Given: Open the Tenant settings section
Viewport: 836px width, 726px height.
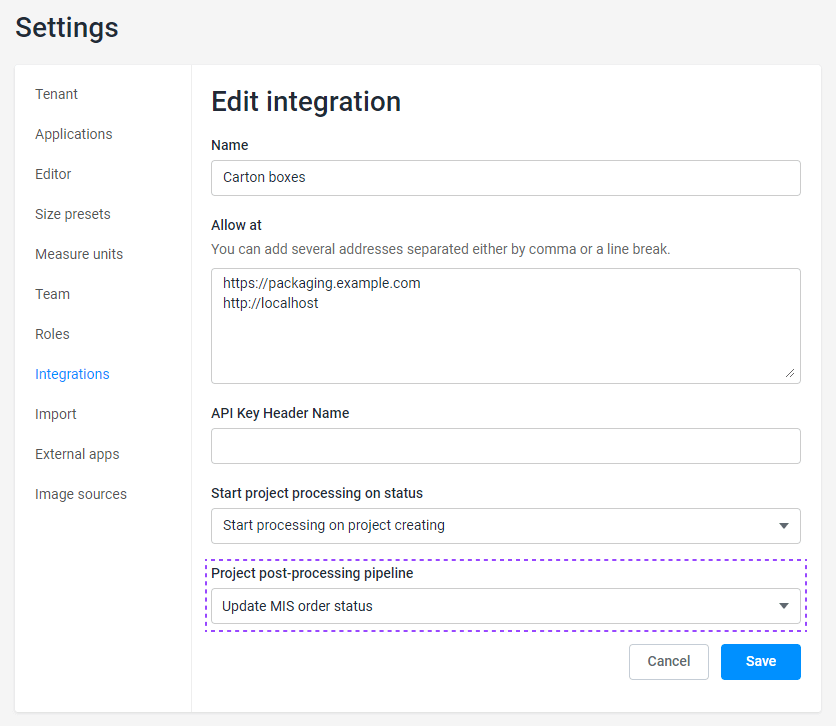Looking at the screenshot, I should [56, 94].
